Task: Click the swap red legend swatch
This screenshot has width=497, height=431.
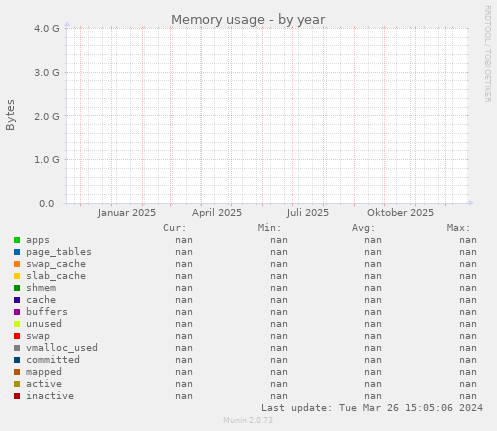Action: coord(17,336)
